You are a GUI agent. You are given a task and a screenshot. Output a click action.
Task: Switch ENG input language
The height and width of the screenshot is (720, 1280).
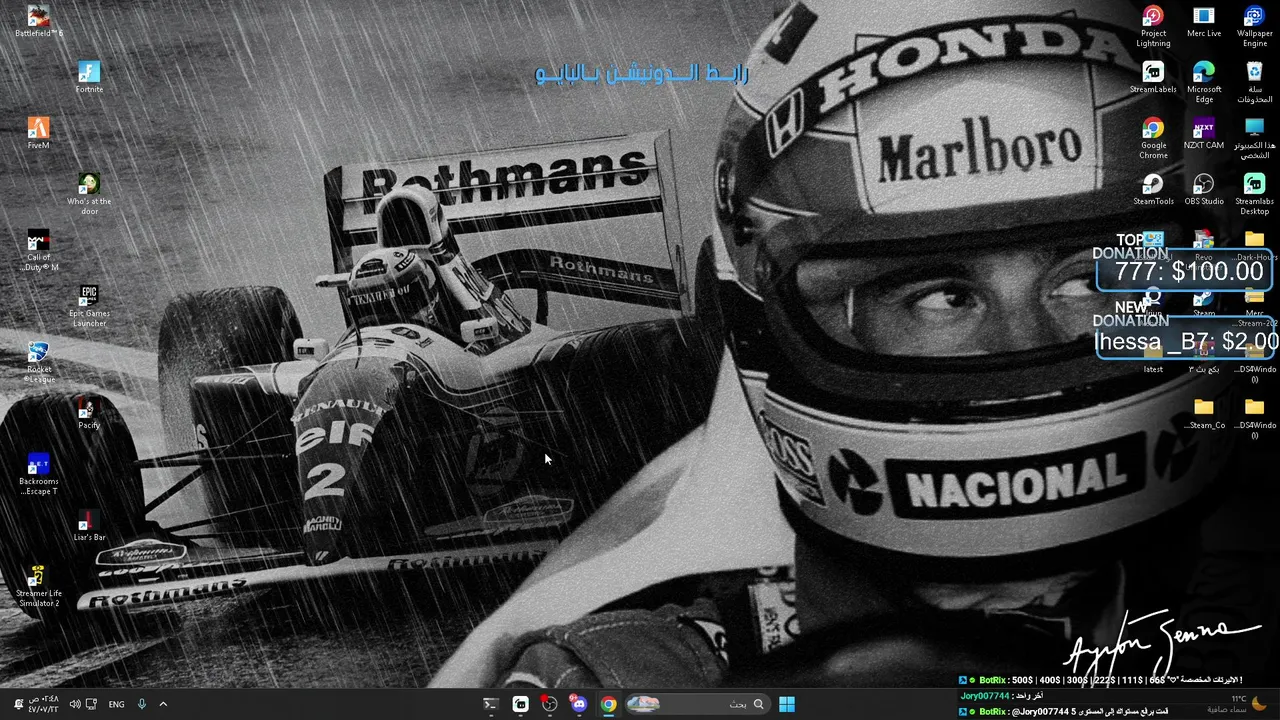click(116, 704)
